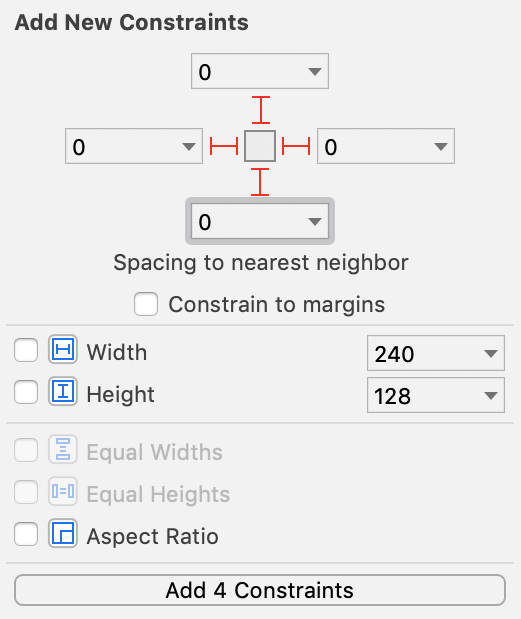This screenshot has width=521, height=619.
Task: Click the Add 4 Constraints button
Action: (260, 590)
